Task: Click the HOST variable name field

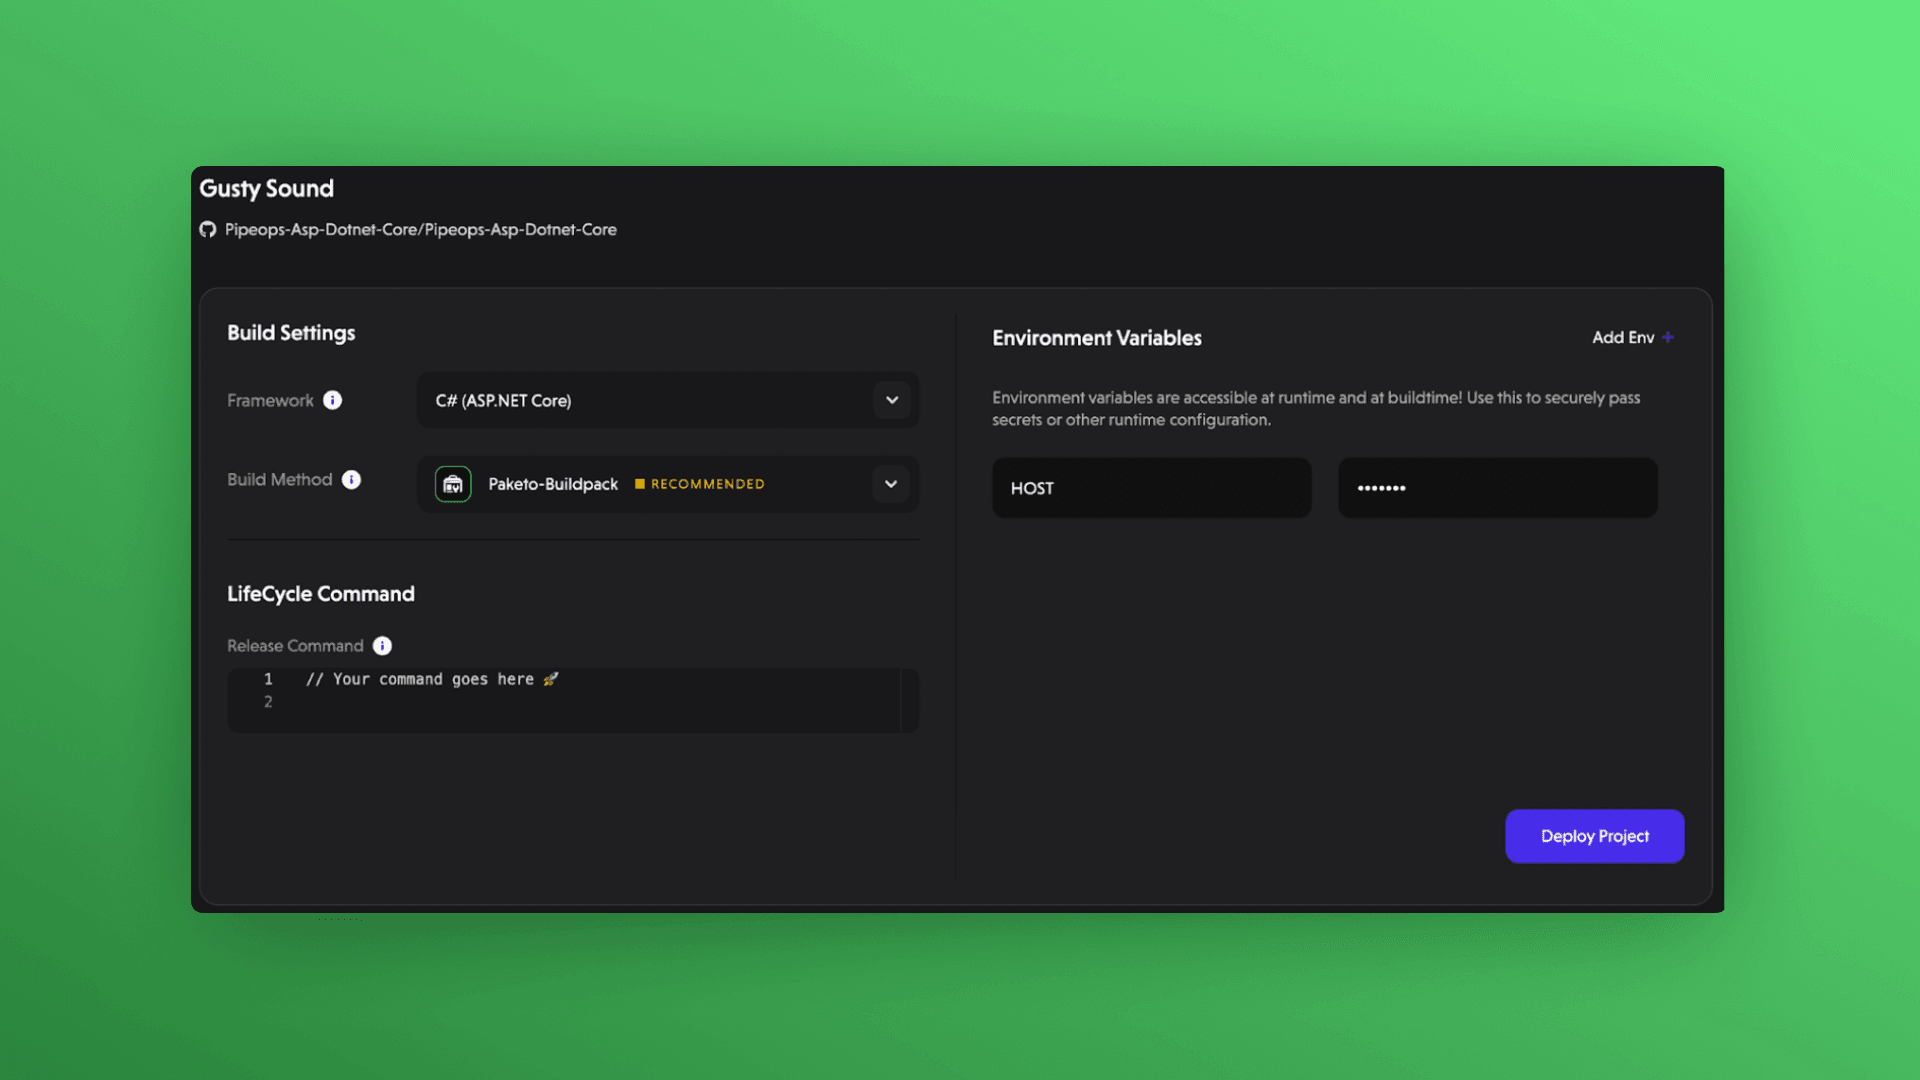Action: (1151, 488)
